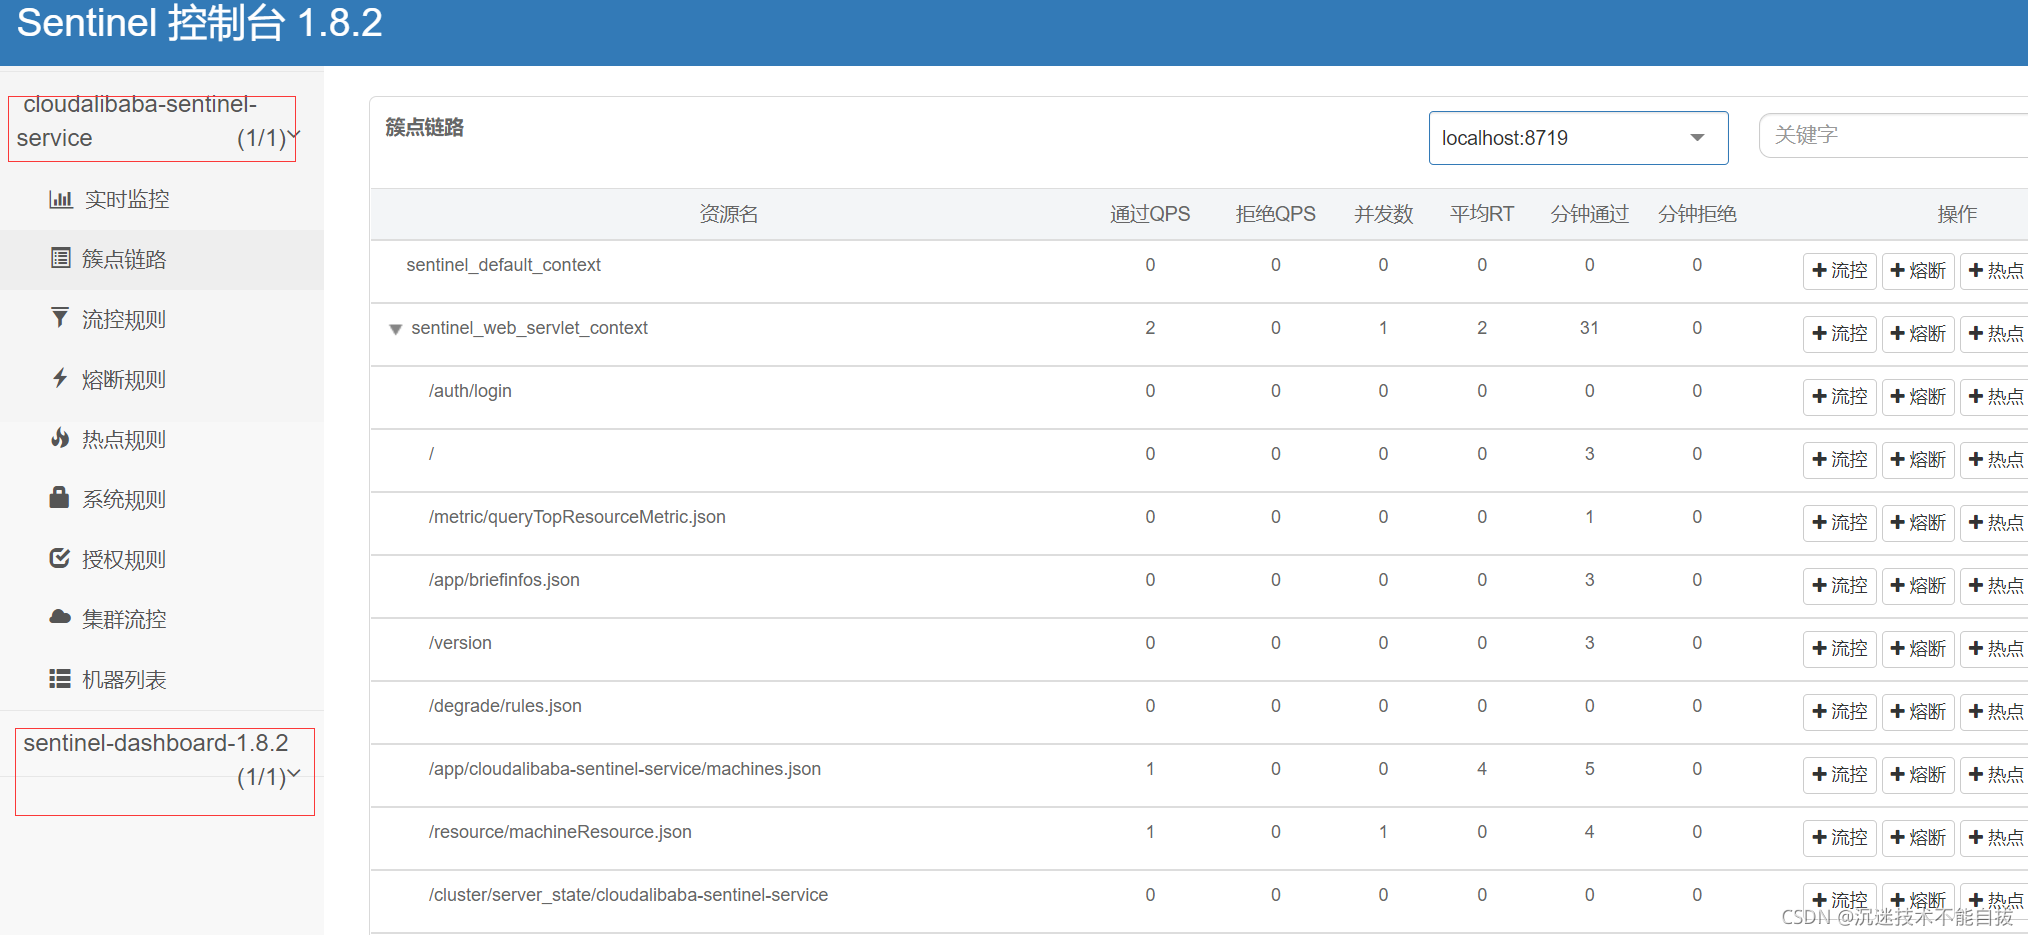Collapse the sentinel_web_servlet_context tree node
This screenshot has width=2028, height=935.
(395, 329)
